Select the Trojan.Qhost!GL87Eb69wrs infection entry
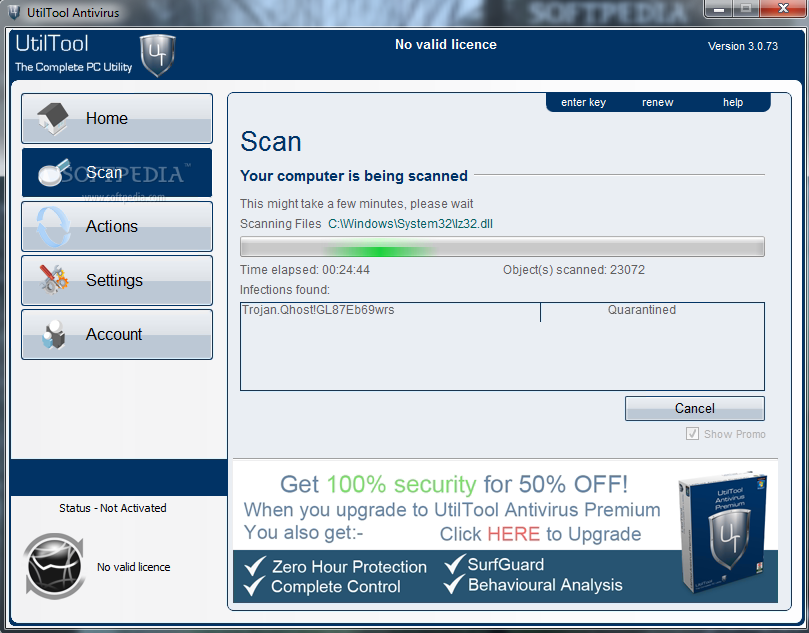This screenshot has width=809, height=633. pyautogui.click(x=318, y=310)
